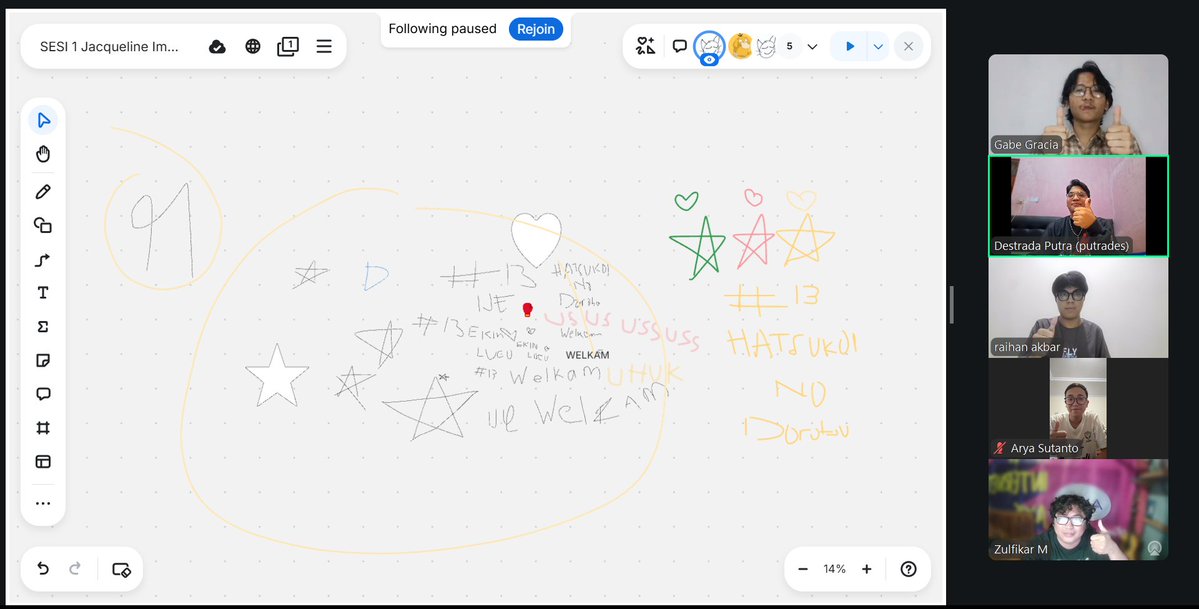Select raihan akbar video tile
Screen dimensions: 1199x609
pos(1078,308)
